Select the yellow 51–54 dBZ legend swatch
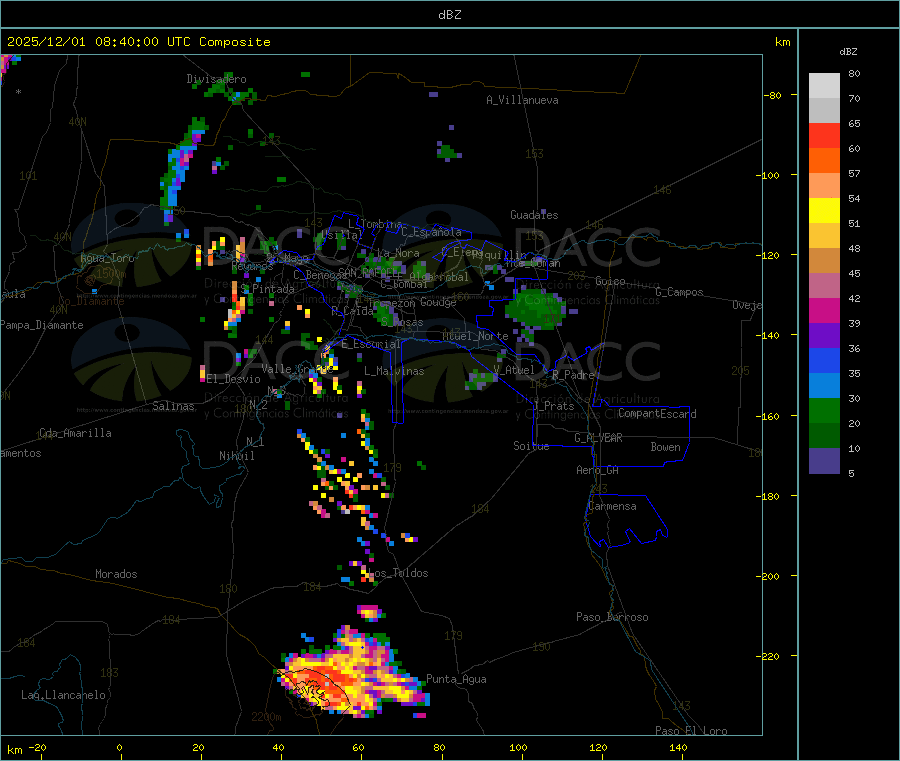 pos(824,211)
